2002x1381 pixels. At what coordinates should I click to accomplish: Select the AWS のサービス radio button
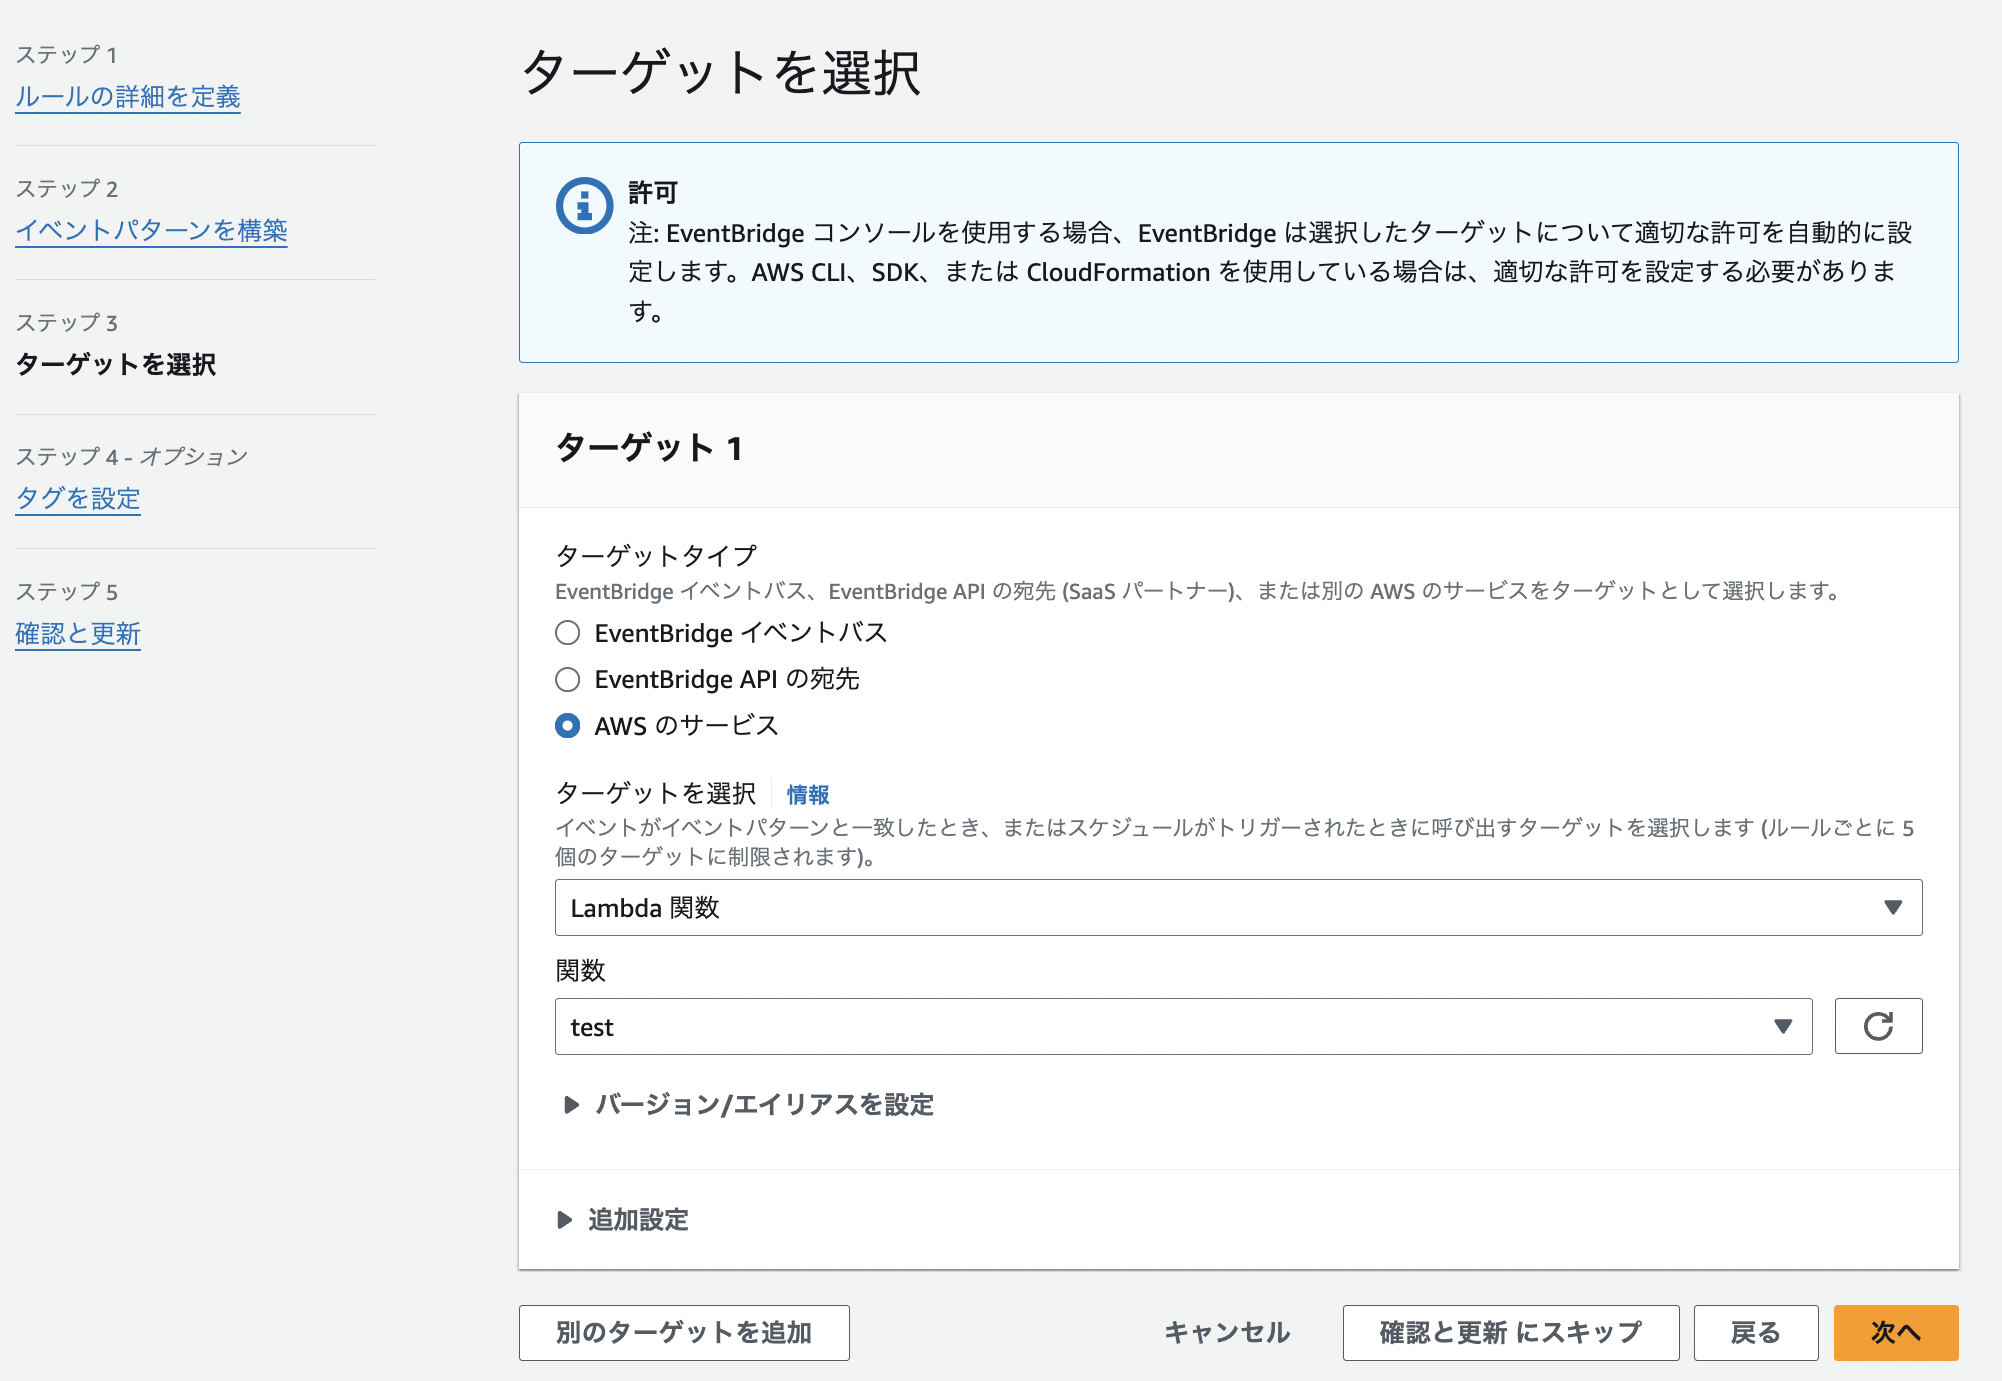point(567,726)
